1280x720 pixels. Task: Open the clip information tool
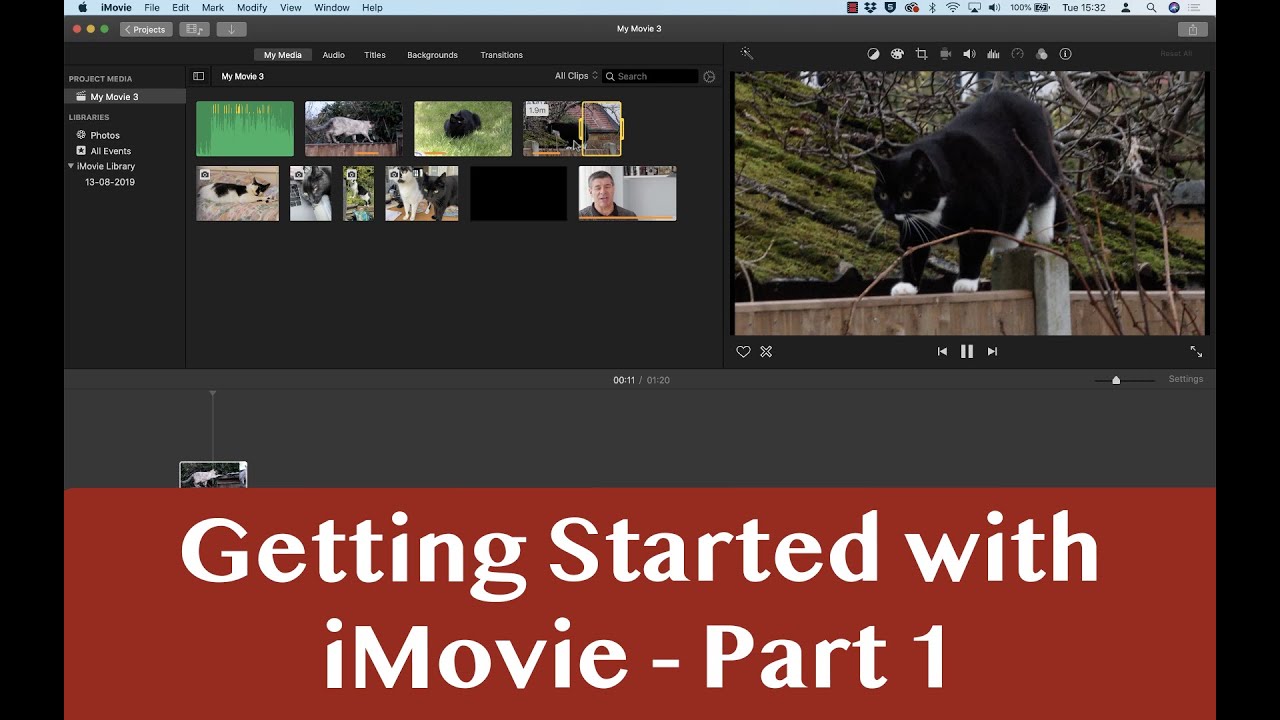[x=1065, y=54]
